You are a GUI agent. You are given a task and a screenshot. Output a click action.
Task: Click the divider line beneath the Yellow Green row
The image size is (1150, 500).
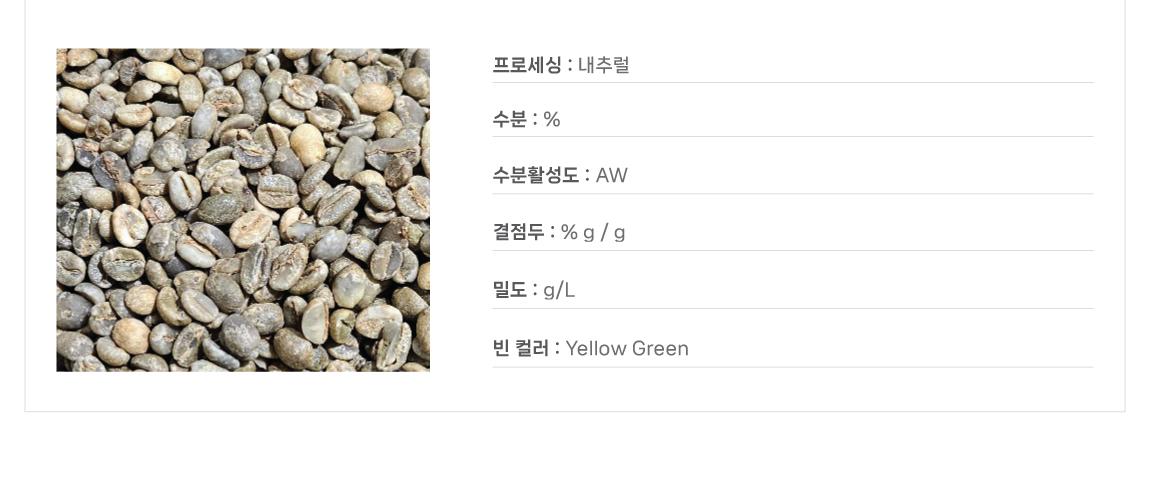793,367
